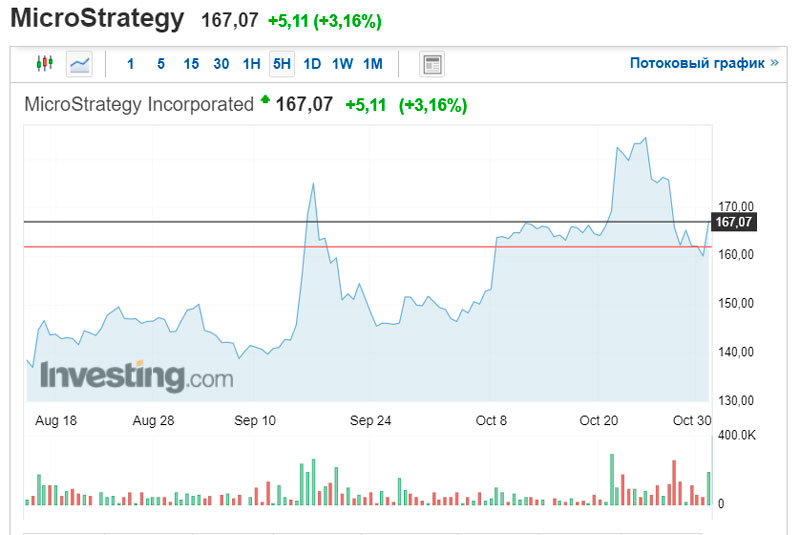Choose the 5H timeframe button
The width and height of the screenshot is (800, 535).
click(x=282, y=64)
